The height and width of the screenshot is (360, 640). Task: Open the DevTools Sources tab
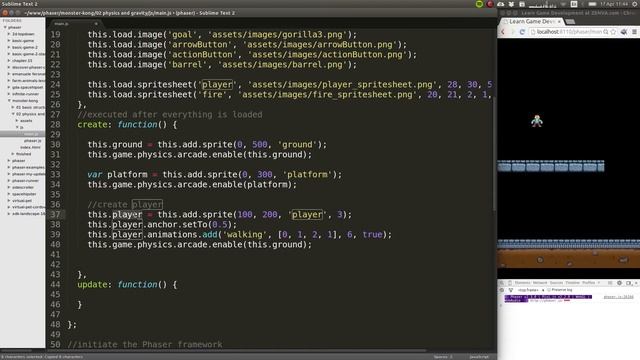point(556,283)
